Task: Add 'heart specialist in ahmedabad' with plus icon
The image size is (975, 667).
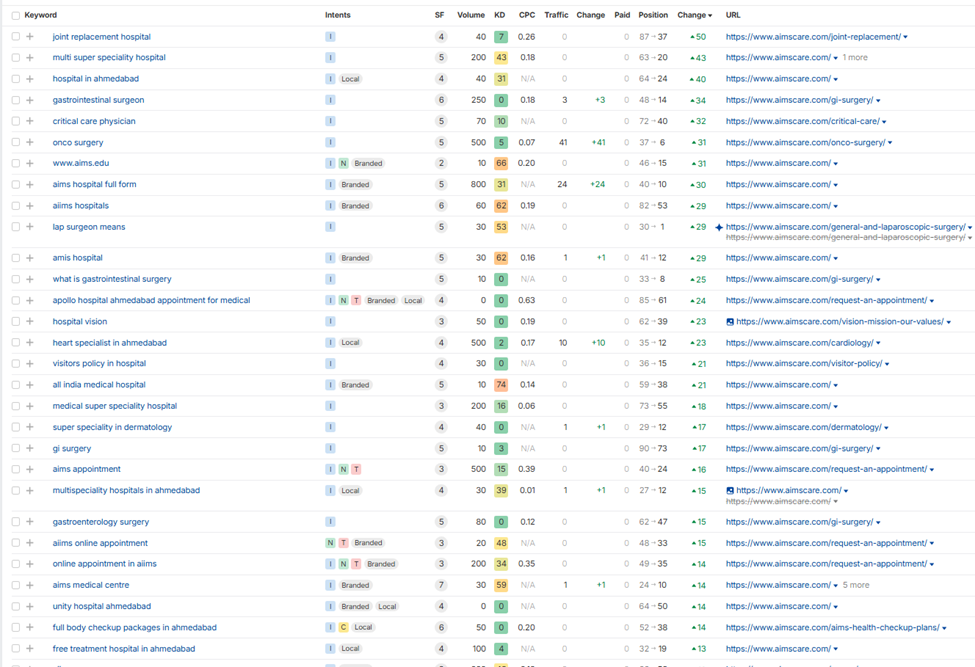Action: pos(30,343)
